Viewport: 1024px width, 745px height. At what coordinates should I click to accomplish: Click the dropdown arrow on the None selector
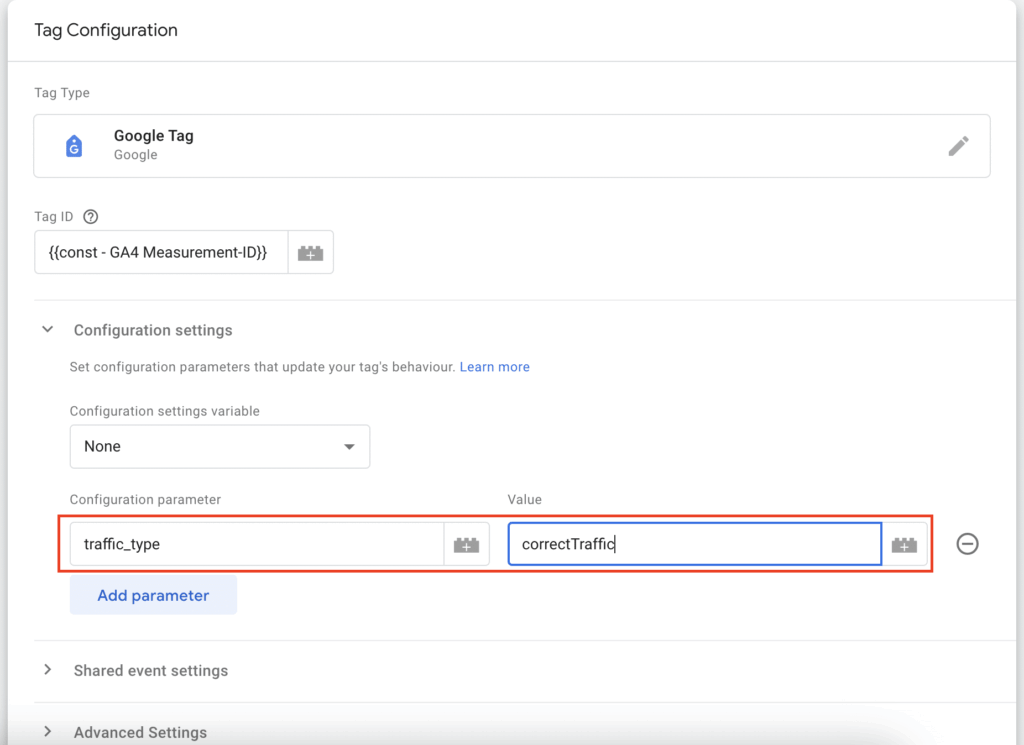click(x=351, y=447)
